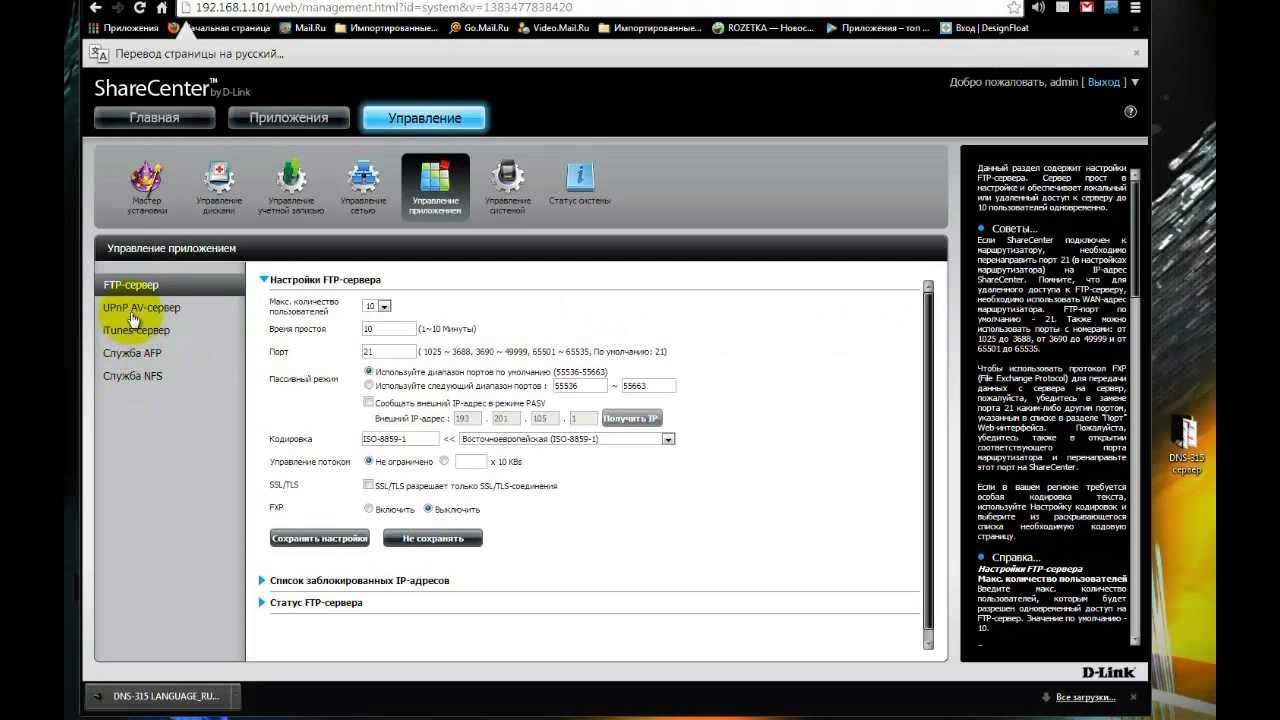Click the Время простоя input field
Viewport: 1280px width, 720px height.
pos(389,329)
